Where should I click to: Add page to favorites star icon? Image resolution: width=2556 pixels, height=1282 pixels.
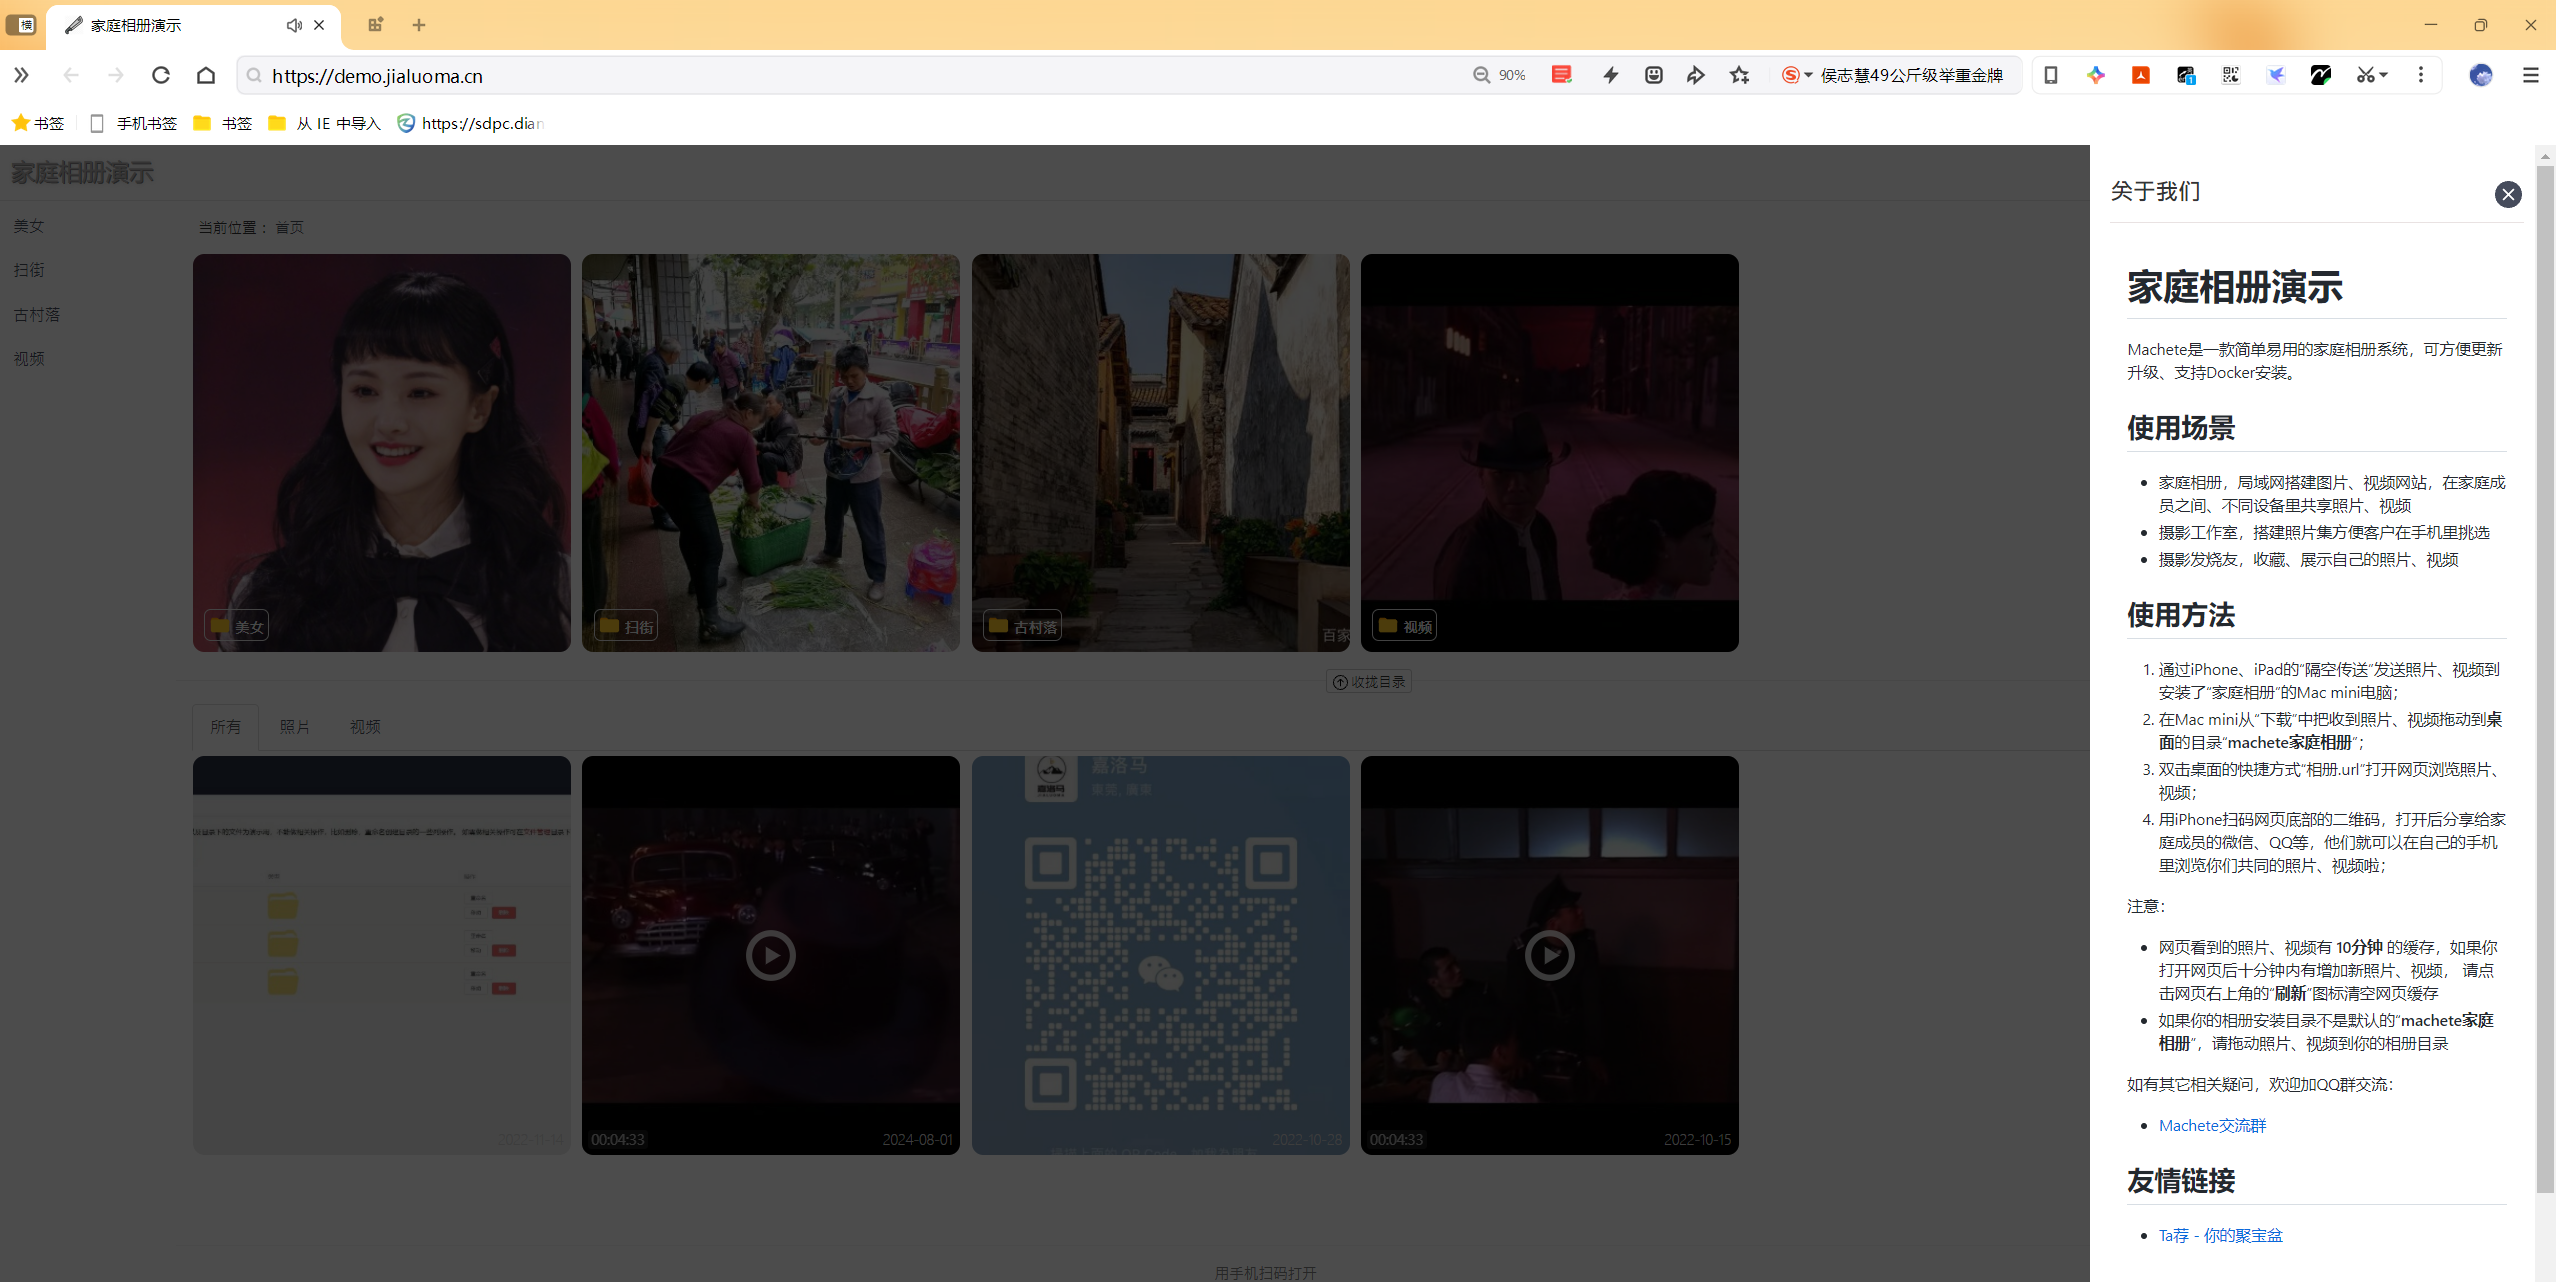[1740, 75]
